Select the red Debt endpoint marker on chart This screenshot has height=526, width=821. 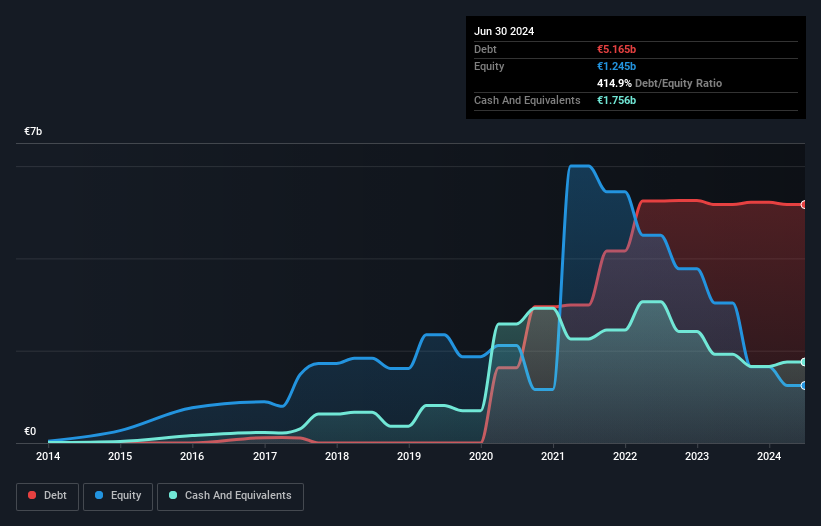804,205
